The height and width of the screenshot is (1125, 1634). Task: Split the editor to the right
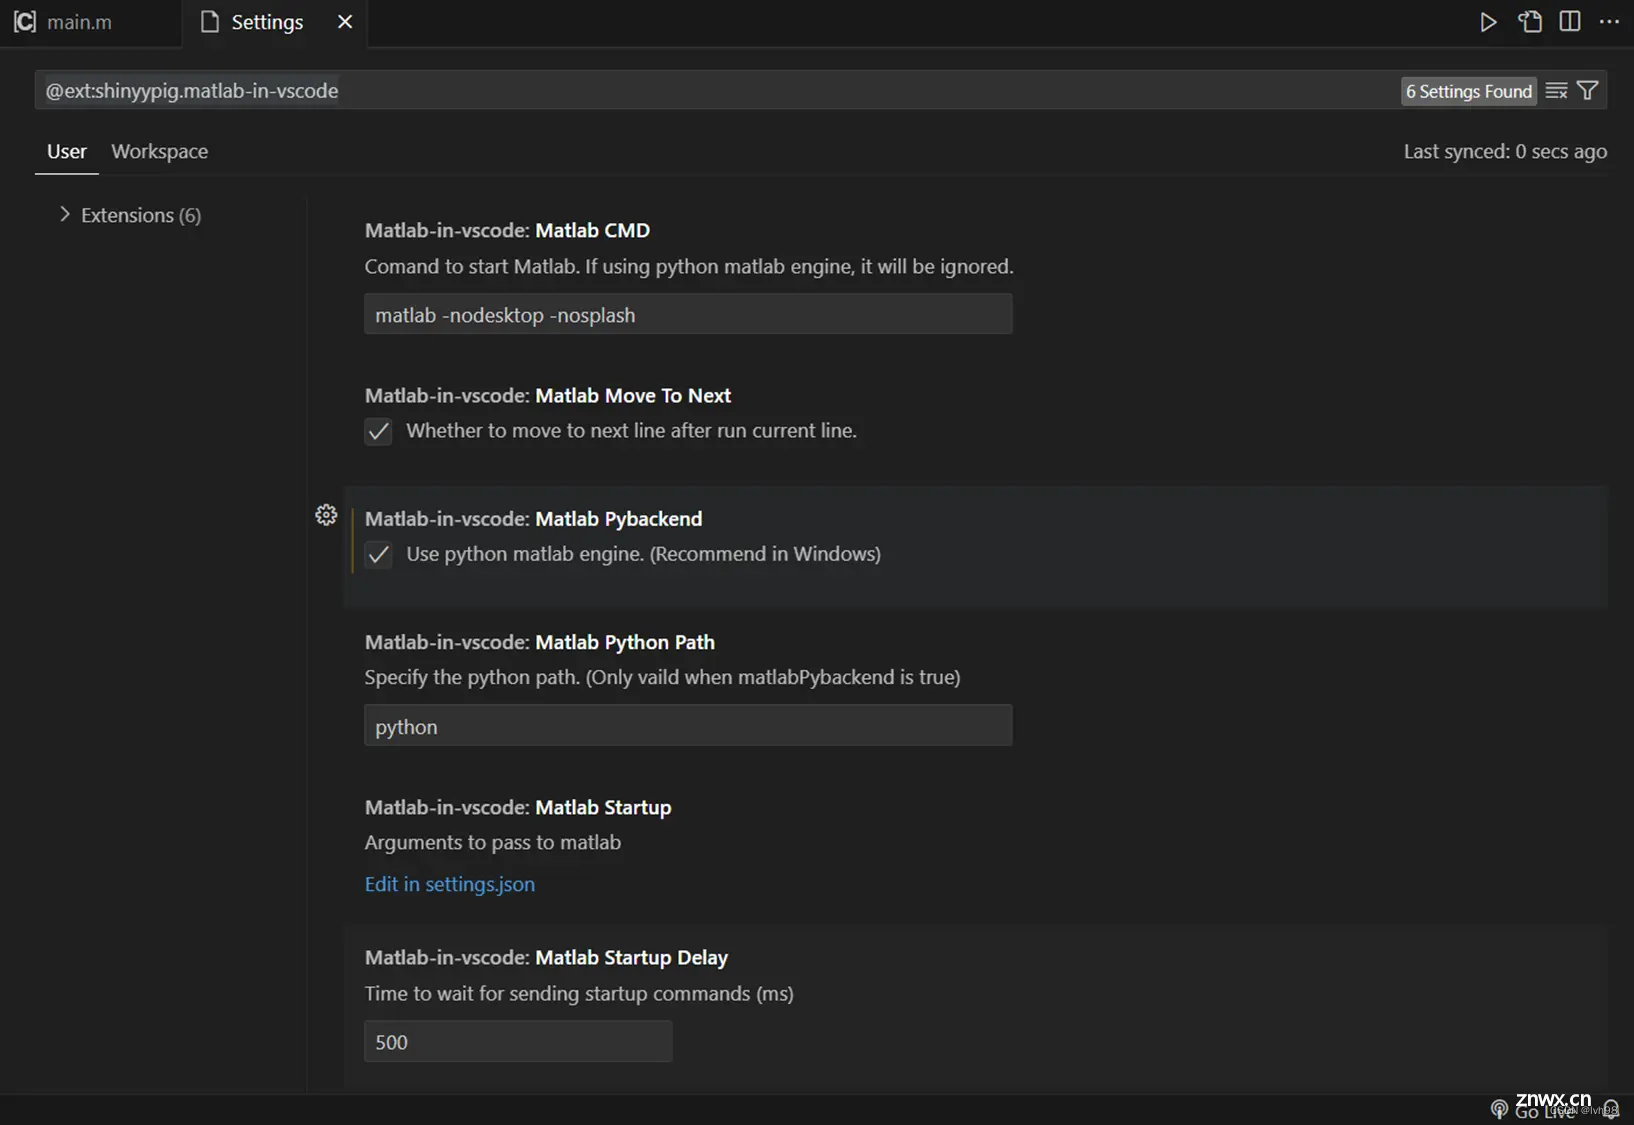click(1570, 22)
